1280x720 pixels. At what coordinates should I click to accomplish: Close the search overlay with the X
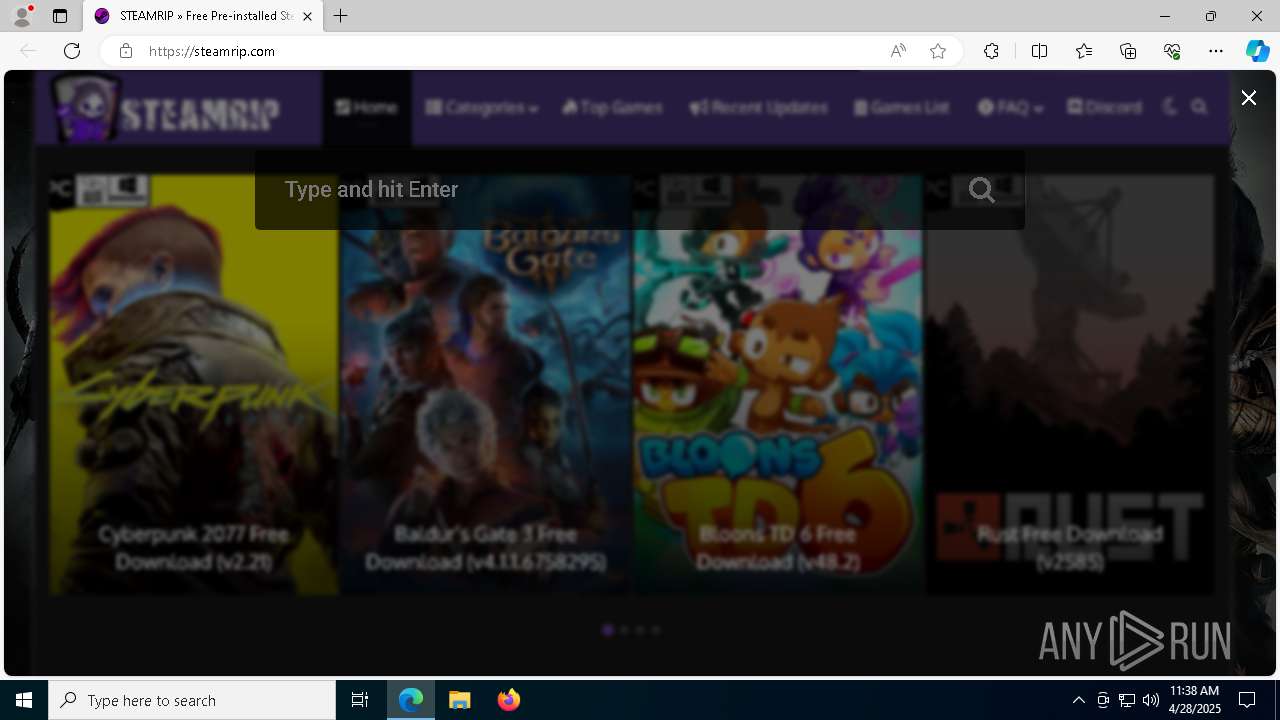pyautogui.click(x=1248, y=97)
